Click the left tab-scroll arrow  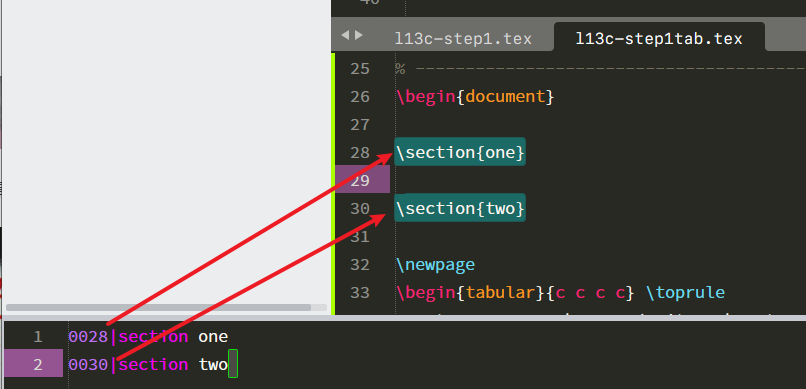click(345, 35)
